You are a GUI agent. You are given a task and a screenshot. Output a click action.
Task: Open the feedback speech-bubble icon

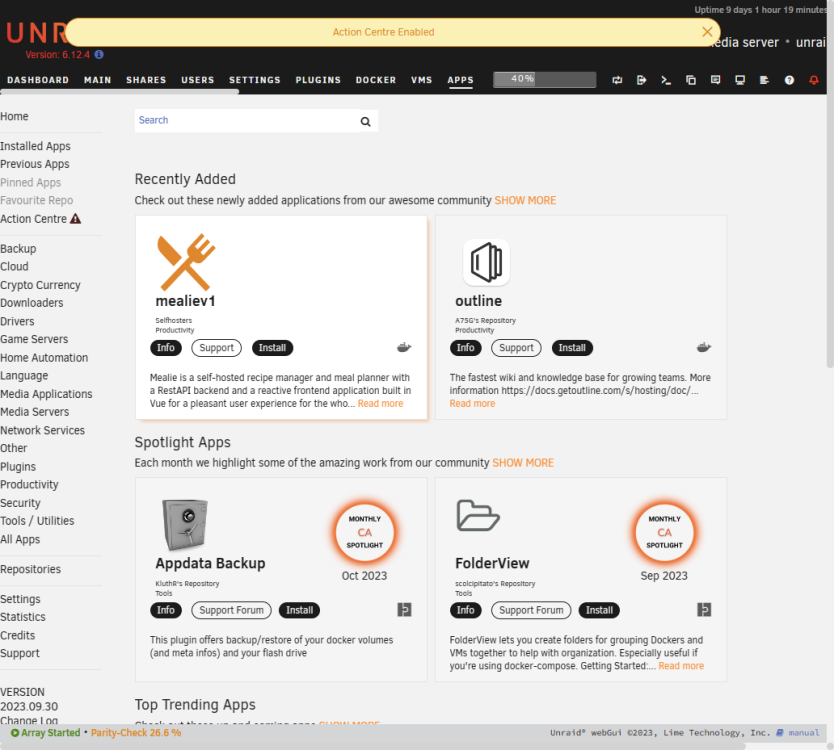coord(715,80)
